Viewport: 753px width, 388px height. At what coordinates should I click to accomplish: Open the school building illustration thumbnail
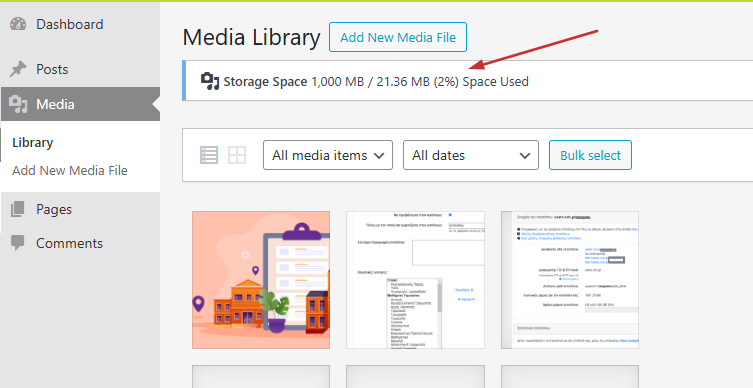[261, 280]
